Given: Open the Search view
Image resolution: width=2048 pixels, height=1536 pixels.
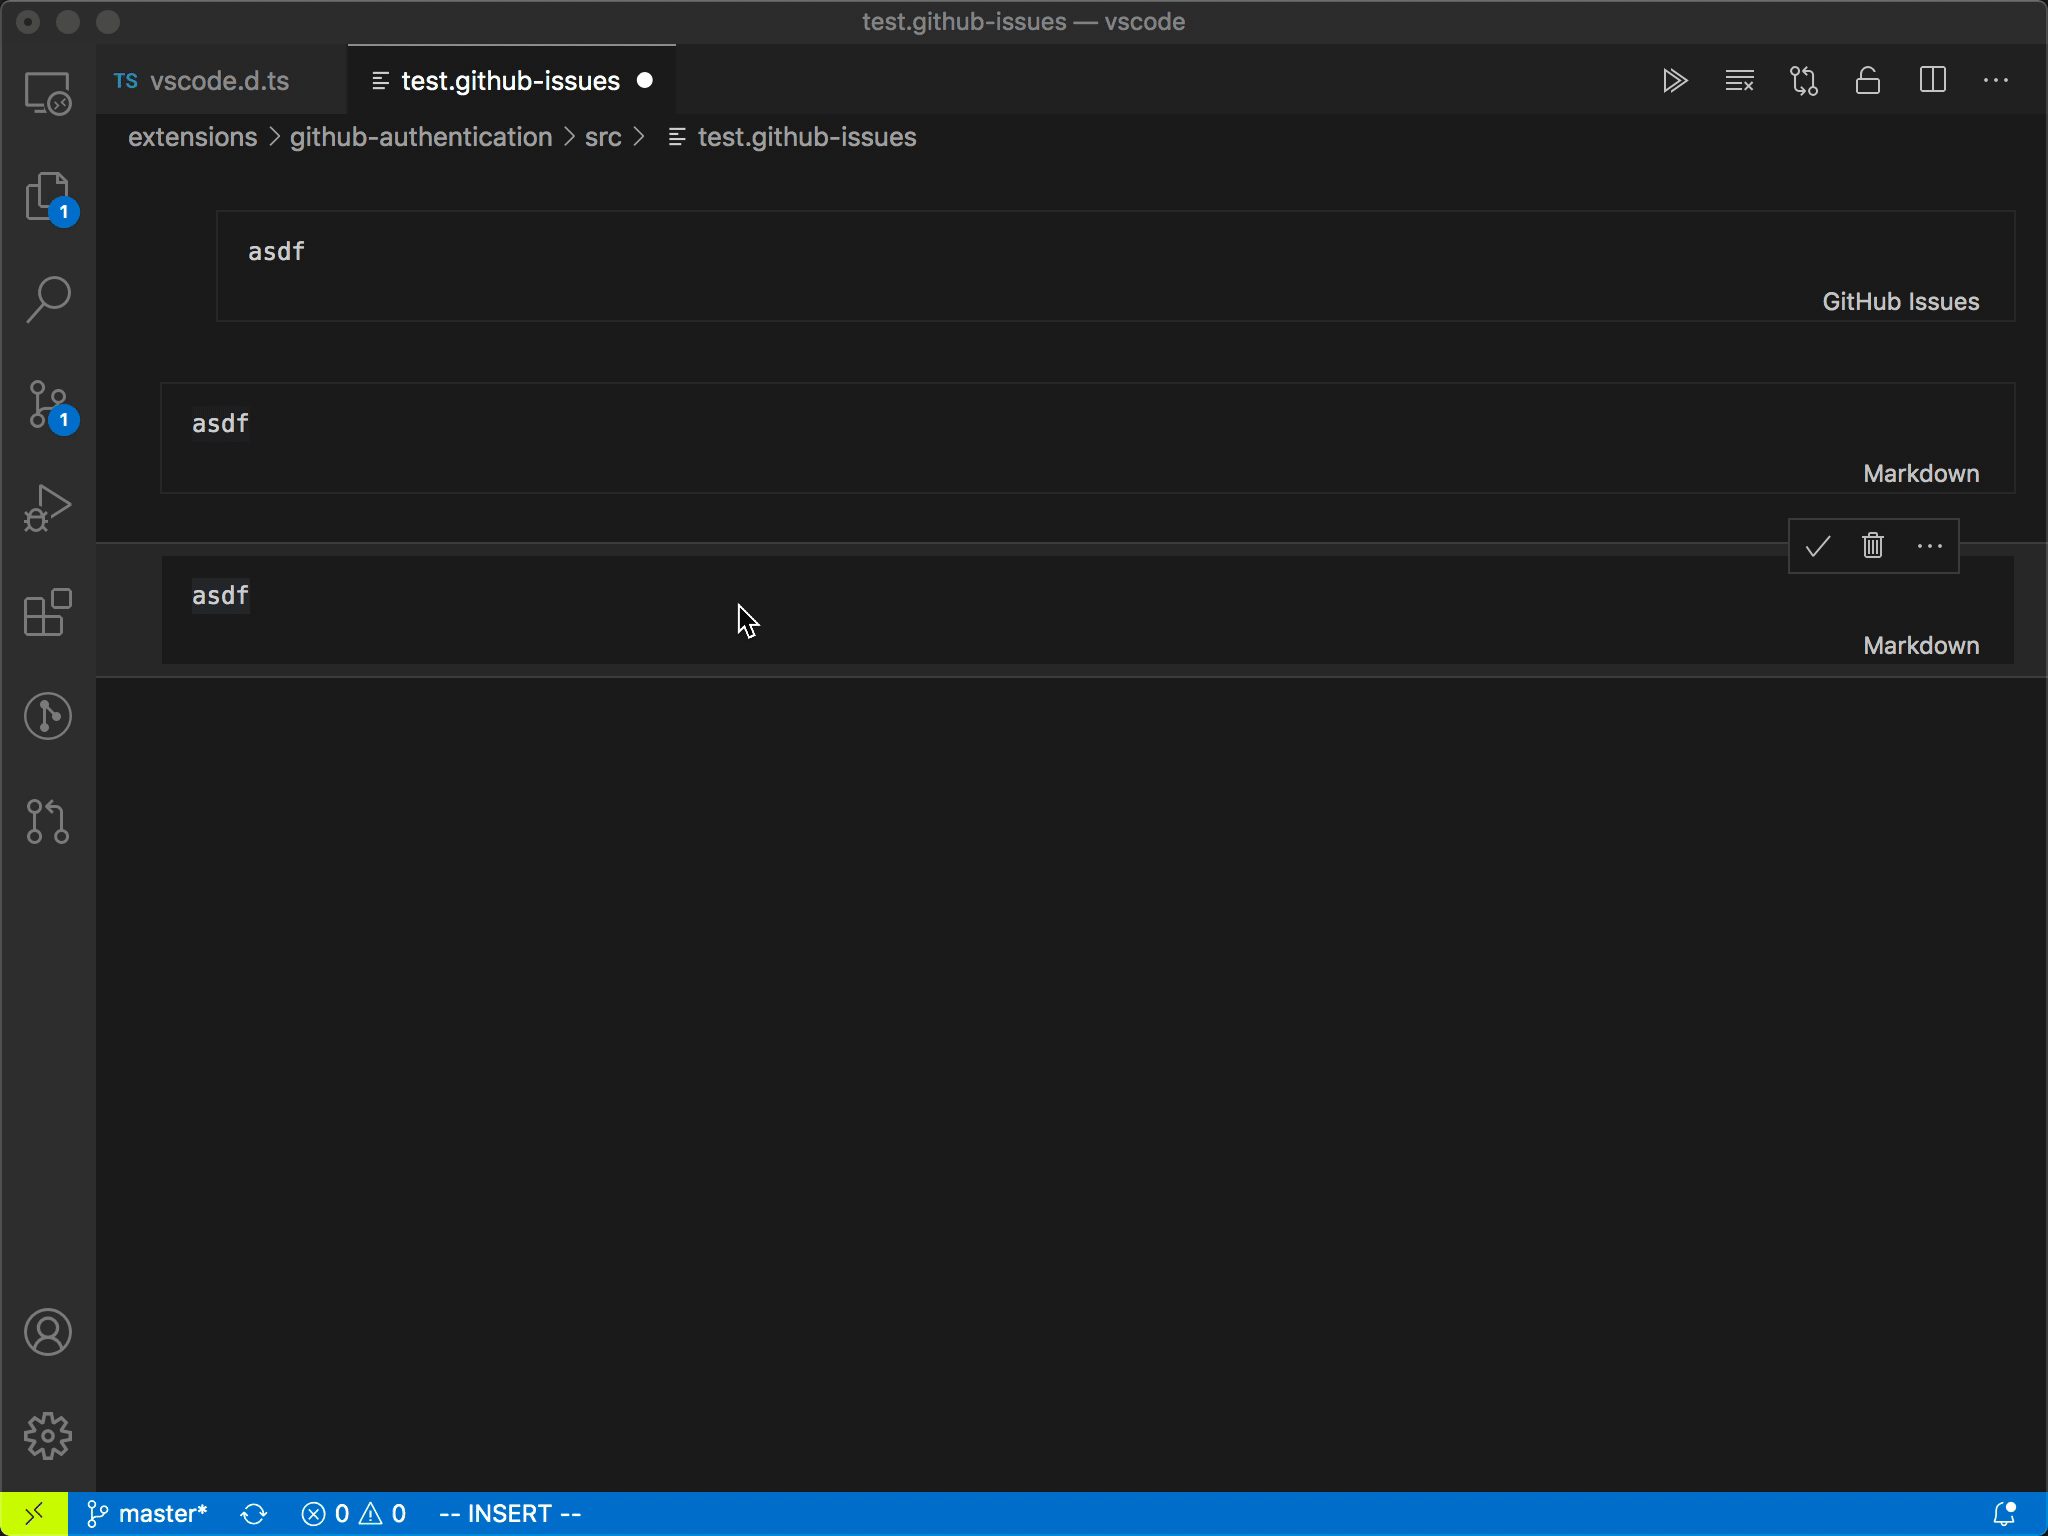Looking at the screenshot, I should pyautogui.click(x=47, y=297).
